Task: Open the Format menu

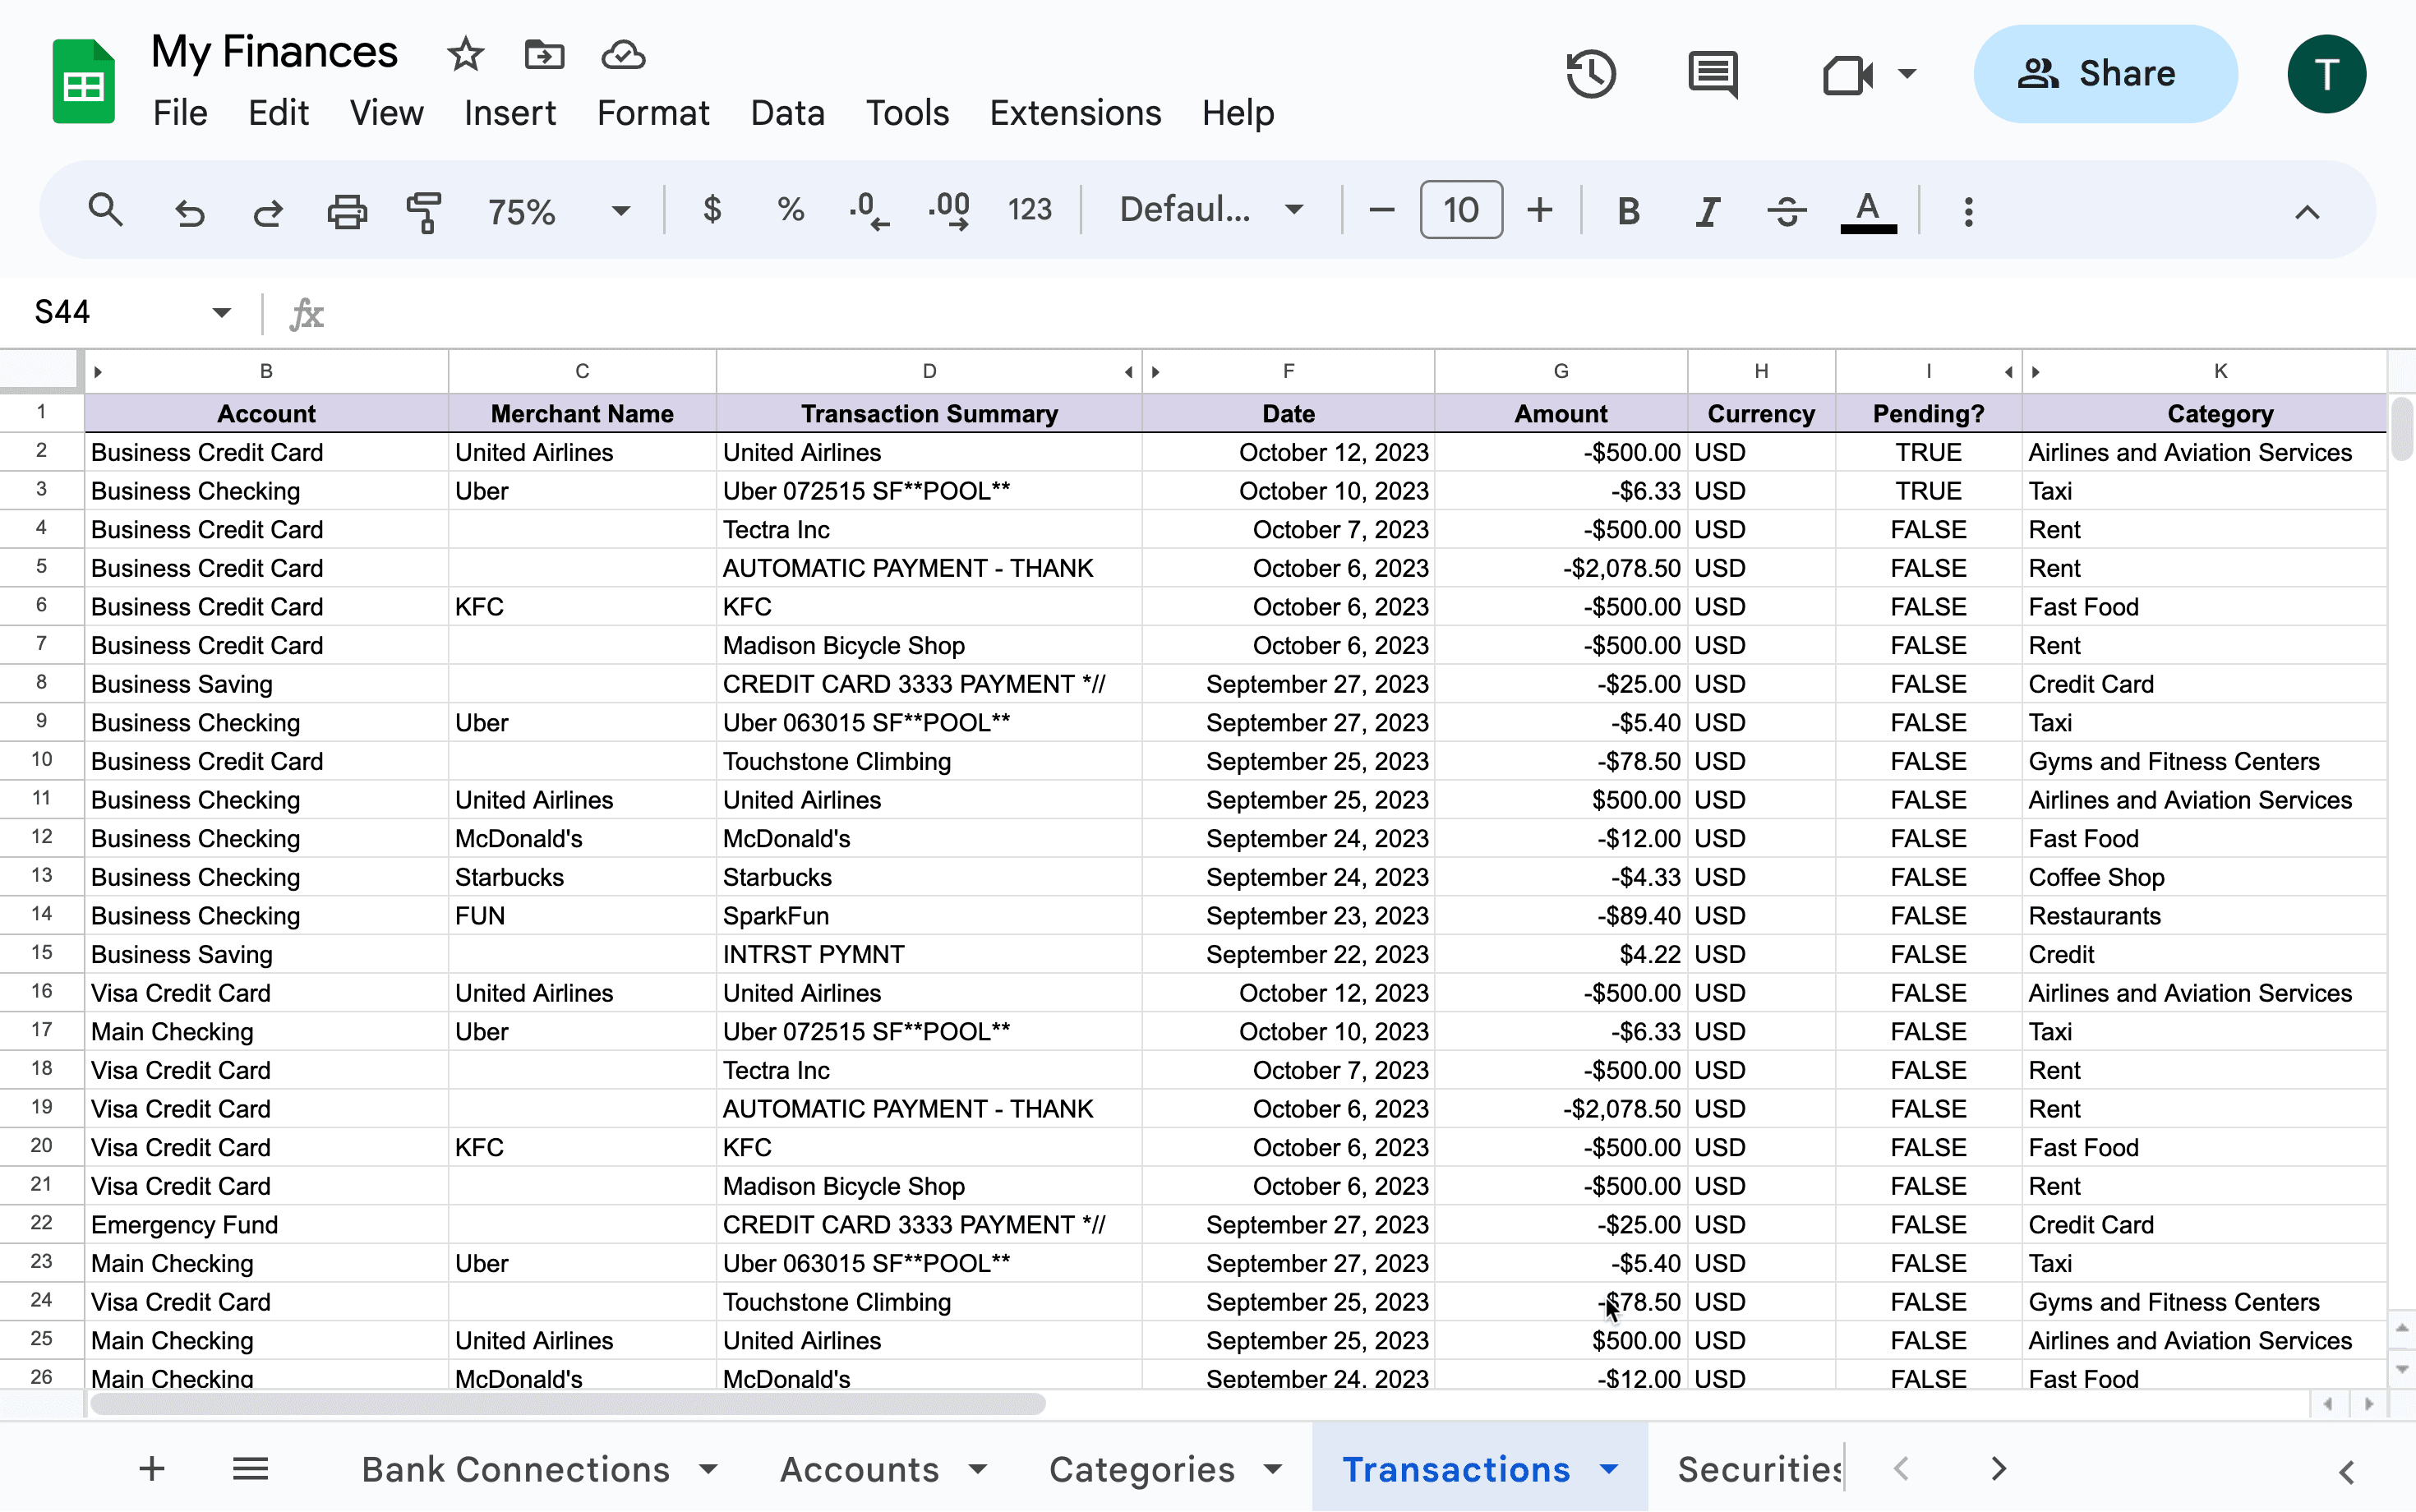Action: point(652,113)
